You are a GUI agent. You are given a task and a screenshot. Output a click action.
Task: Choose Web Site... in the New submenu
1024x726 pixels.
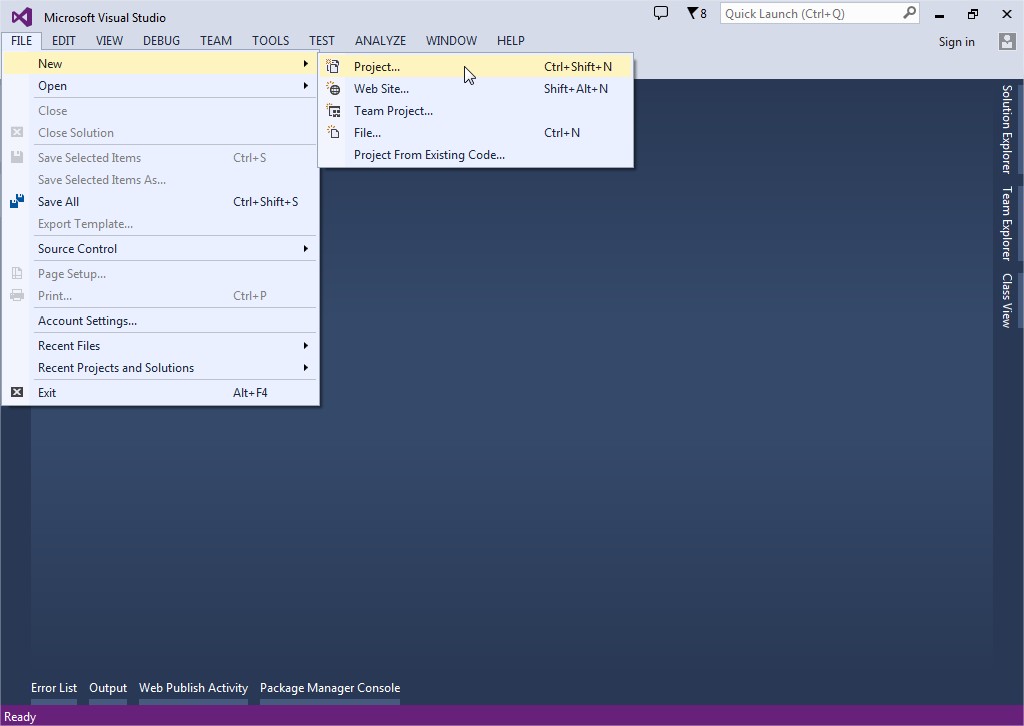click(x=475, y=89)
